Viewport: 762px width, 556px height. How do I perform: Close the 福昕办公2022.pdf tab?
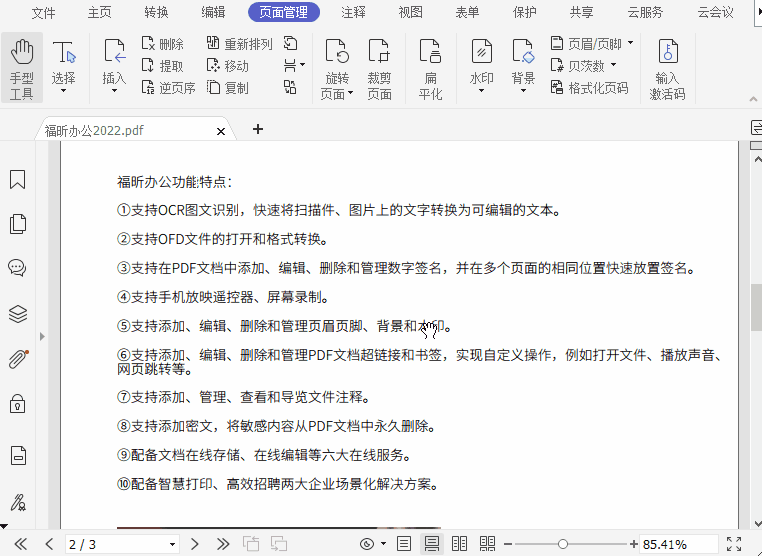[x=221, y=131]
